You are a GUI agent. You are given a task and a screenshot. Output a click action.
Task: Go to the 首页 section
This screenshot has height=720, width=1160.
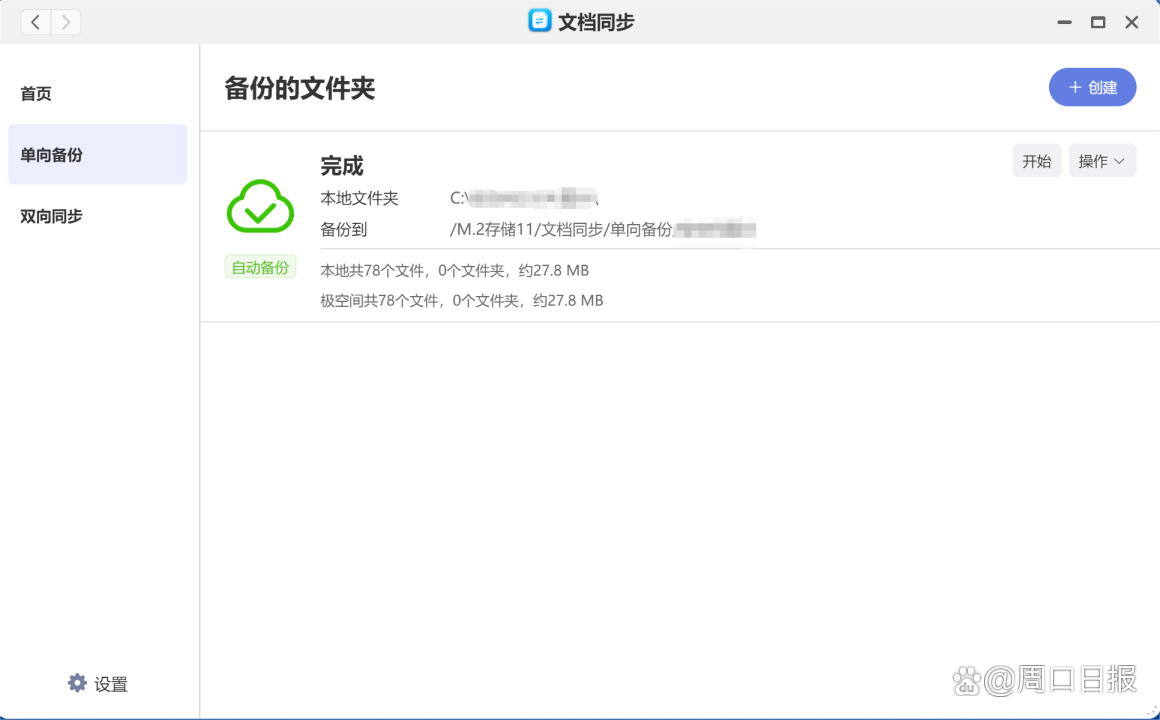click(36, 93)
